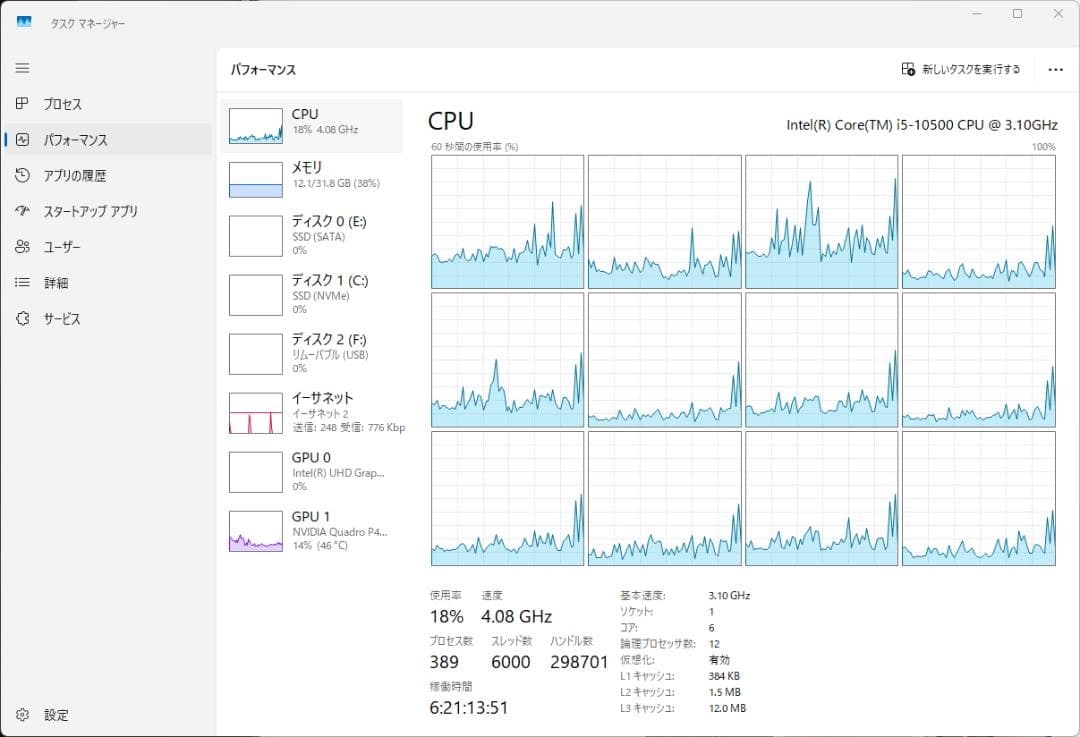Click the top-left CPU core graph
The image size is (1080, 737).
click(507, 221)
